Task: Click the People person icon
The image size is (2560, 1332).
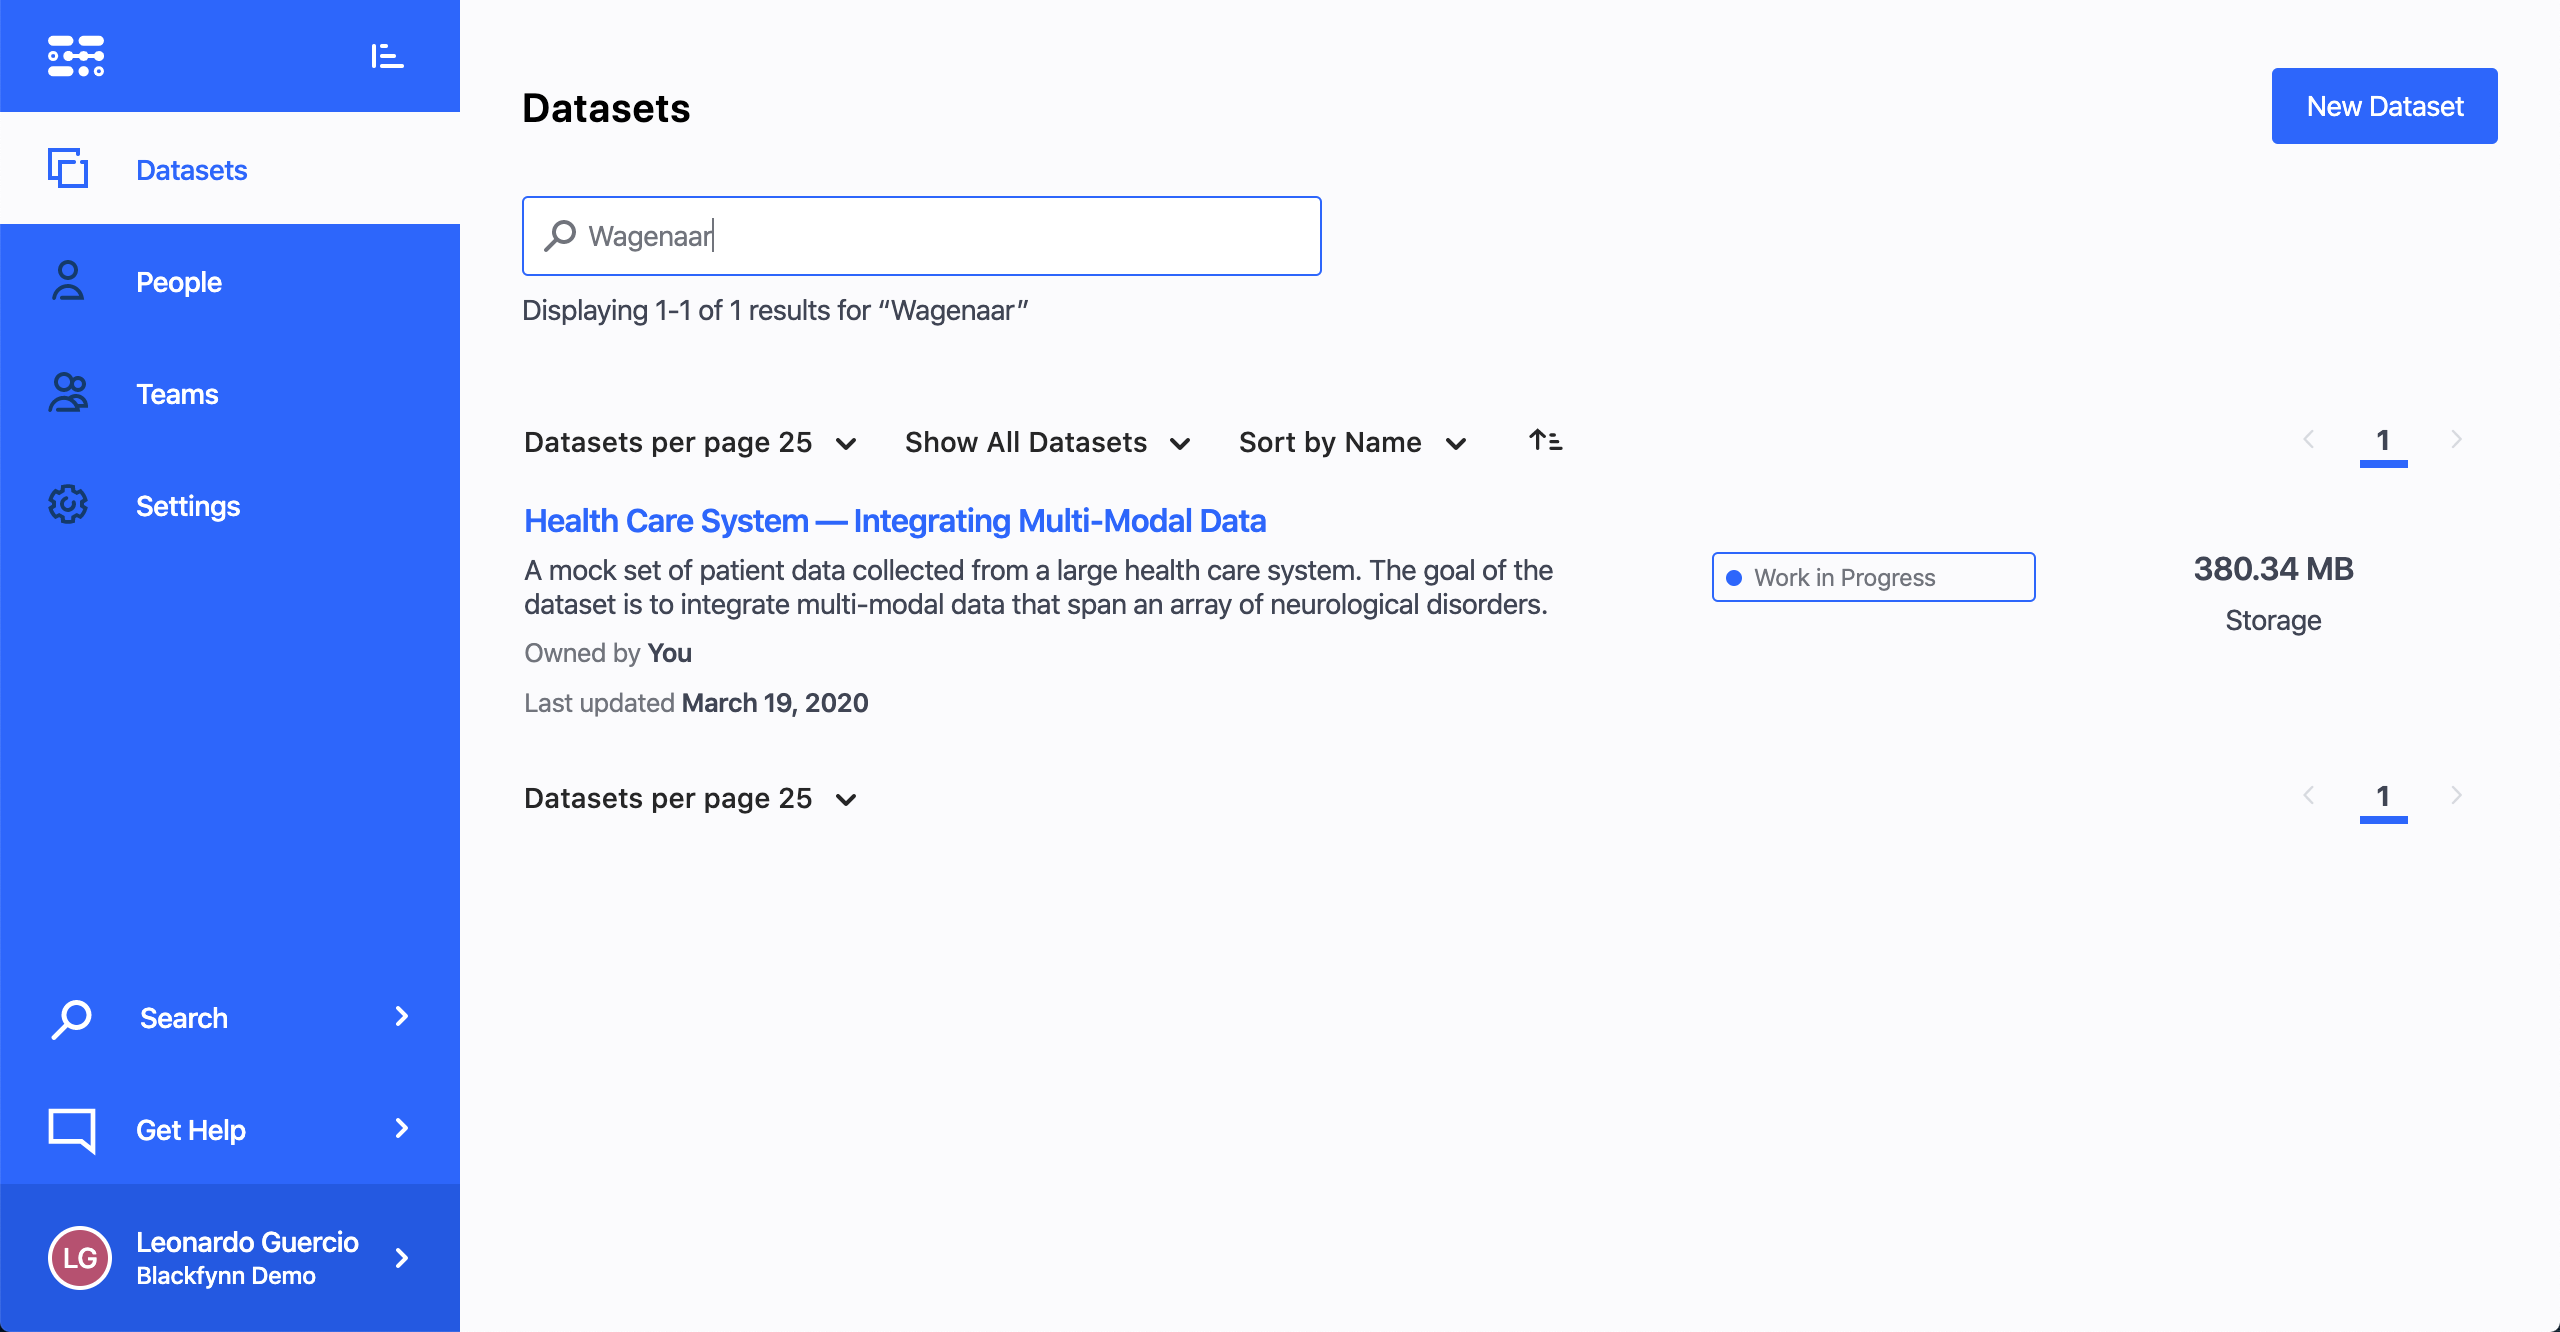Action: click(68, 281)
